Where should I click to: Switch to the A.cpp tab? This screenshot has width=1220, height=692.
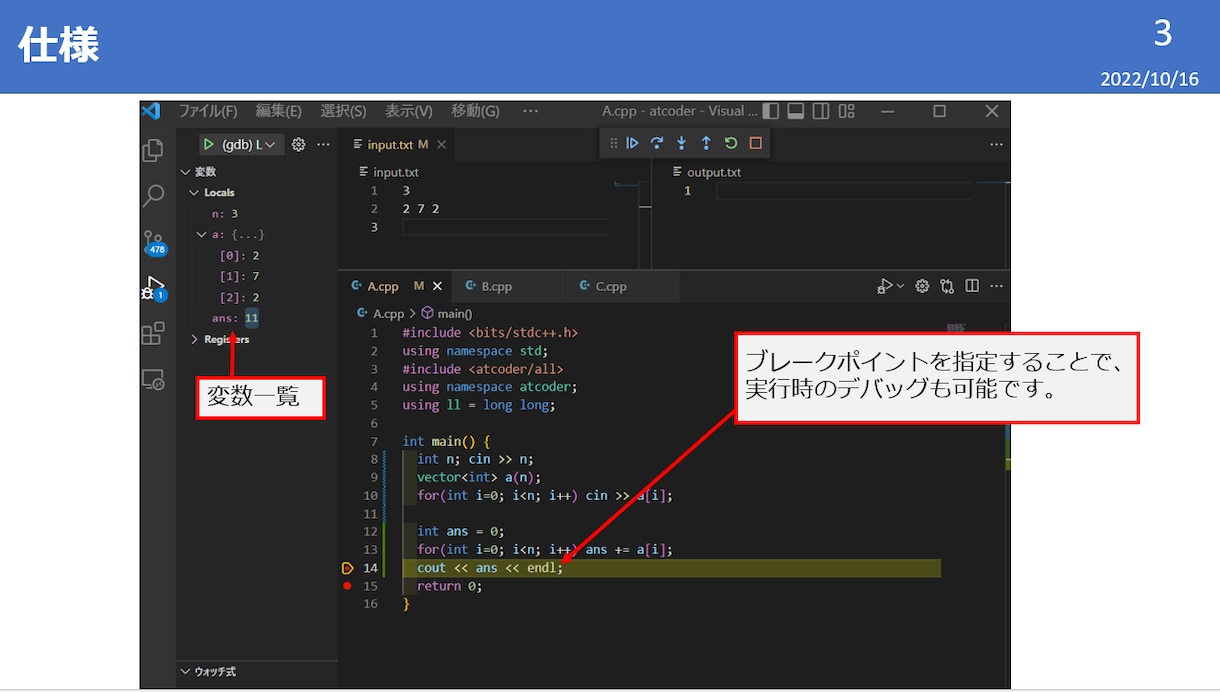(395, 286)
